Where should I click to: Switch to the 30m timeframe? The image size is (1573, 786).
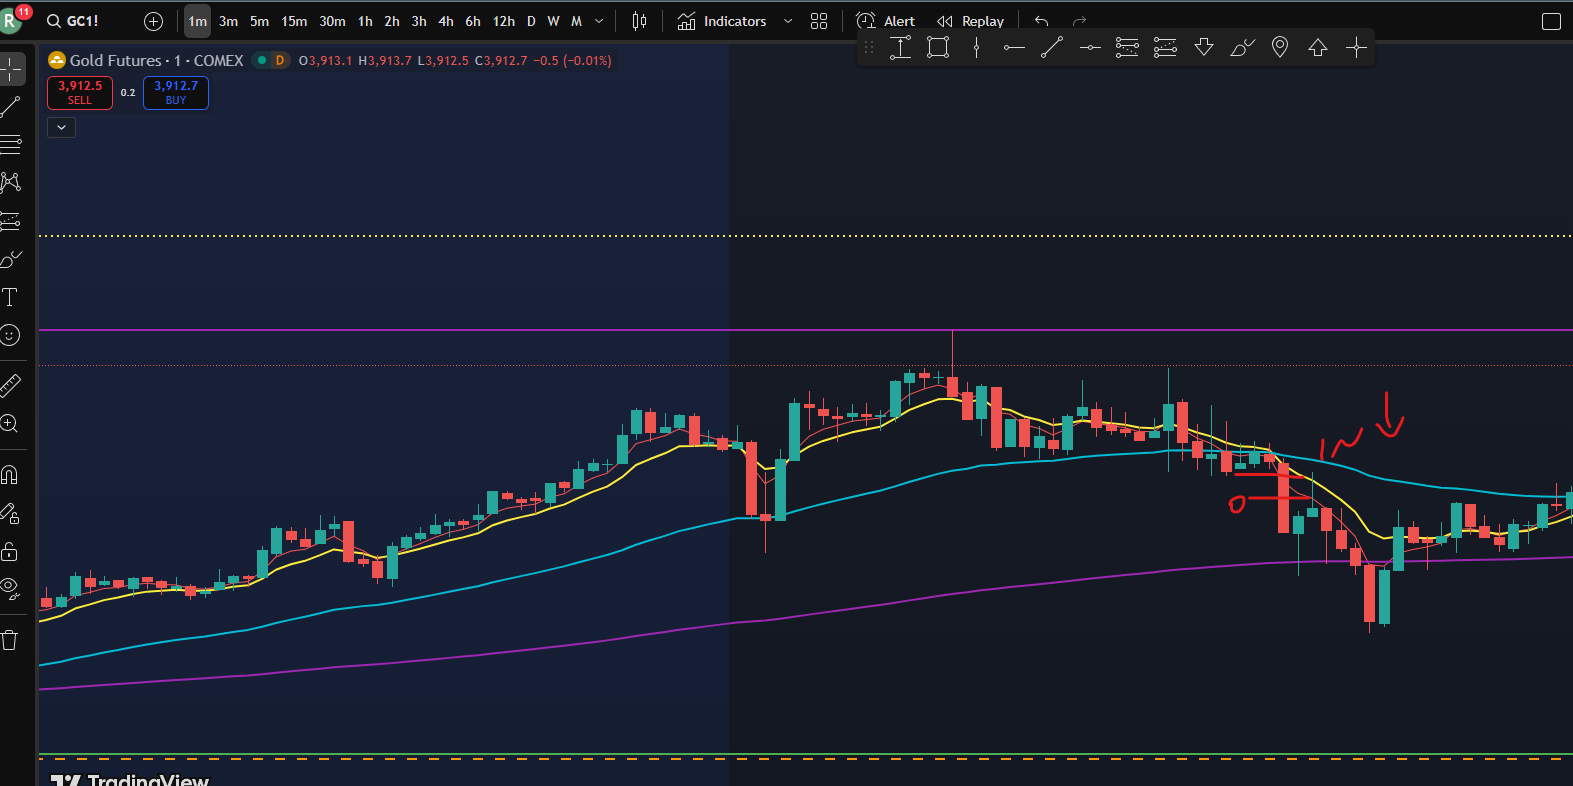click(x=333, y=21)
